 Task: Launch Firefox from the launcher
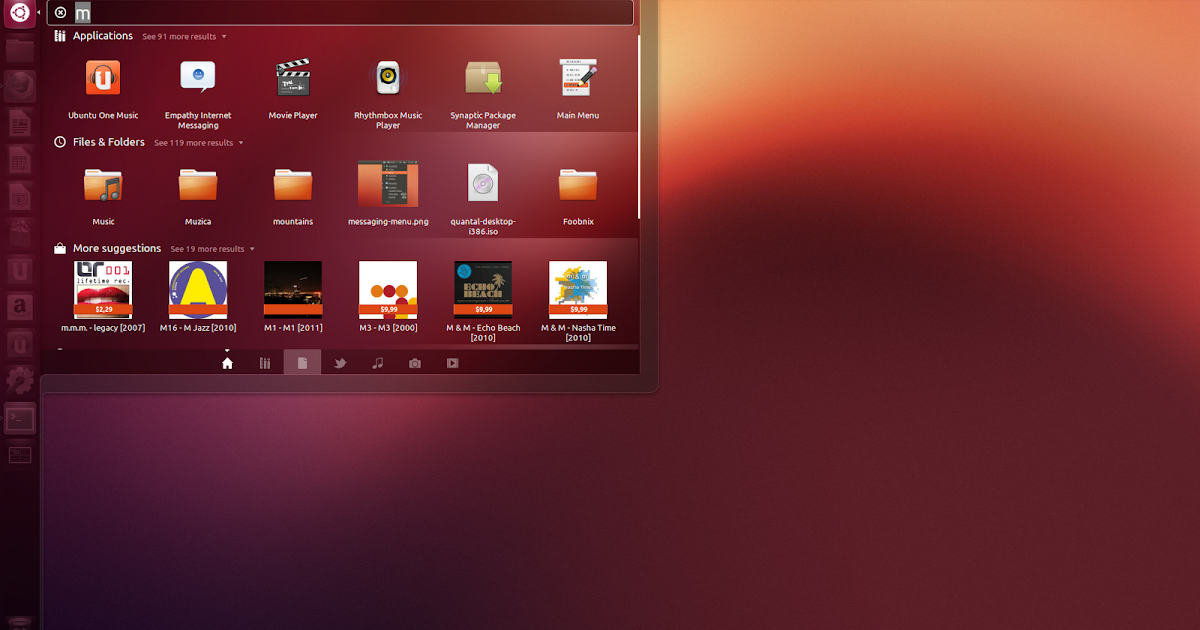(20, 87)
